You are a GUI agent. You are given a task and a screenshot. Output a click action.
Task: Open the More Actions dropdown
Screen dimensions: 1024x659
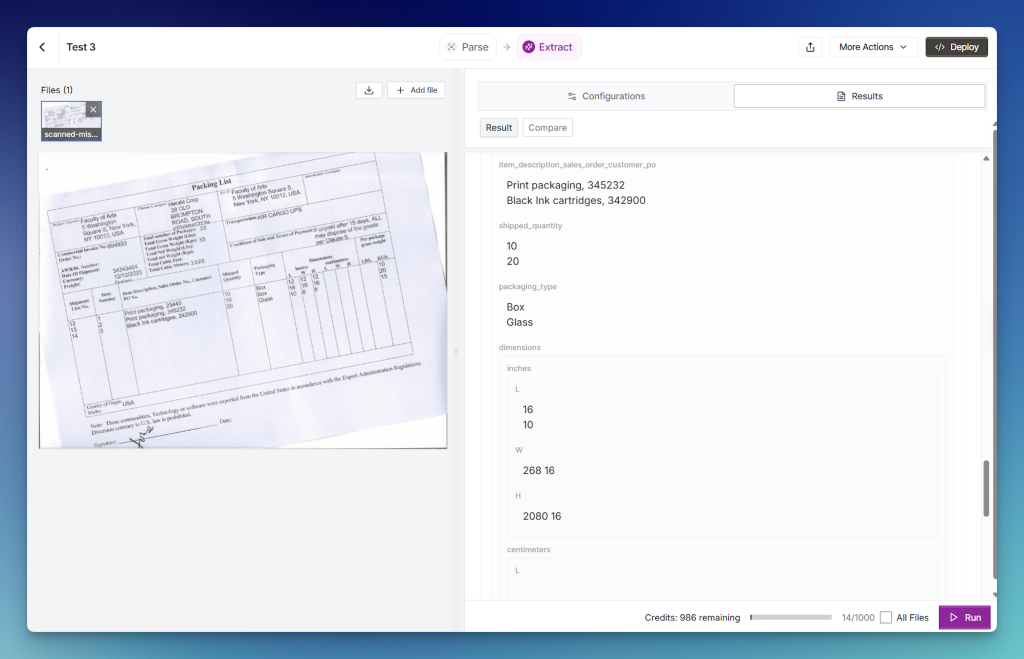tap(873, 47)
